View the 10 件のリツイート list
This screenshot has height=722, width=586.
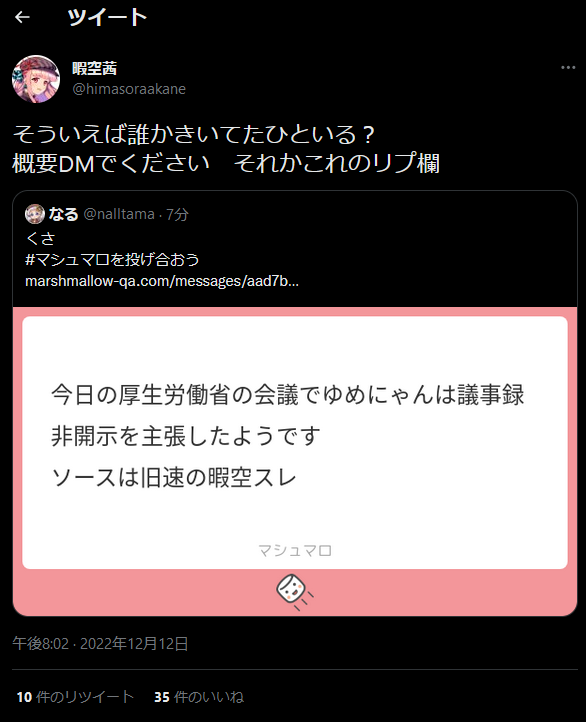coord(75,697)
